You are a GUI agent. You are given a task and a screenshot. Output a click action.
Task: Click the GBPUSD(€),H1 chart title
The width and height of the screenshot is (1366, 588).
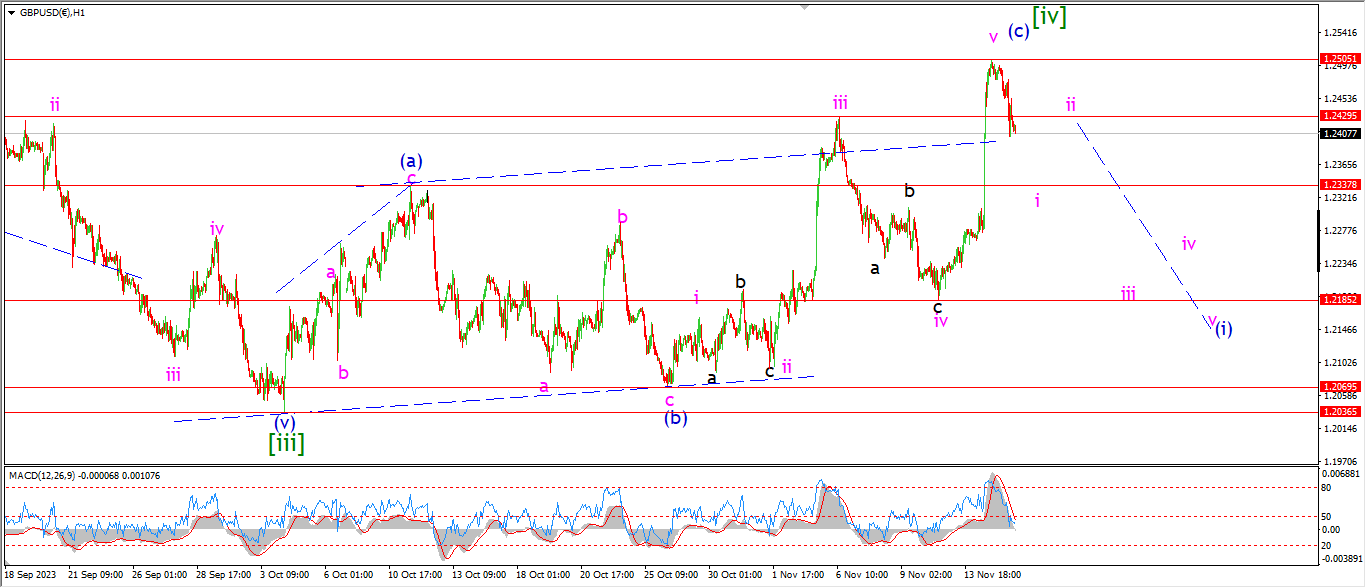click(x=52, y=13)
